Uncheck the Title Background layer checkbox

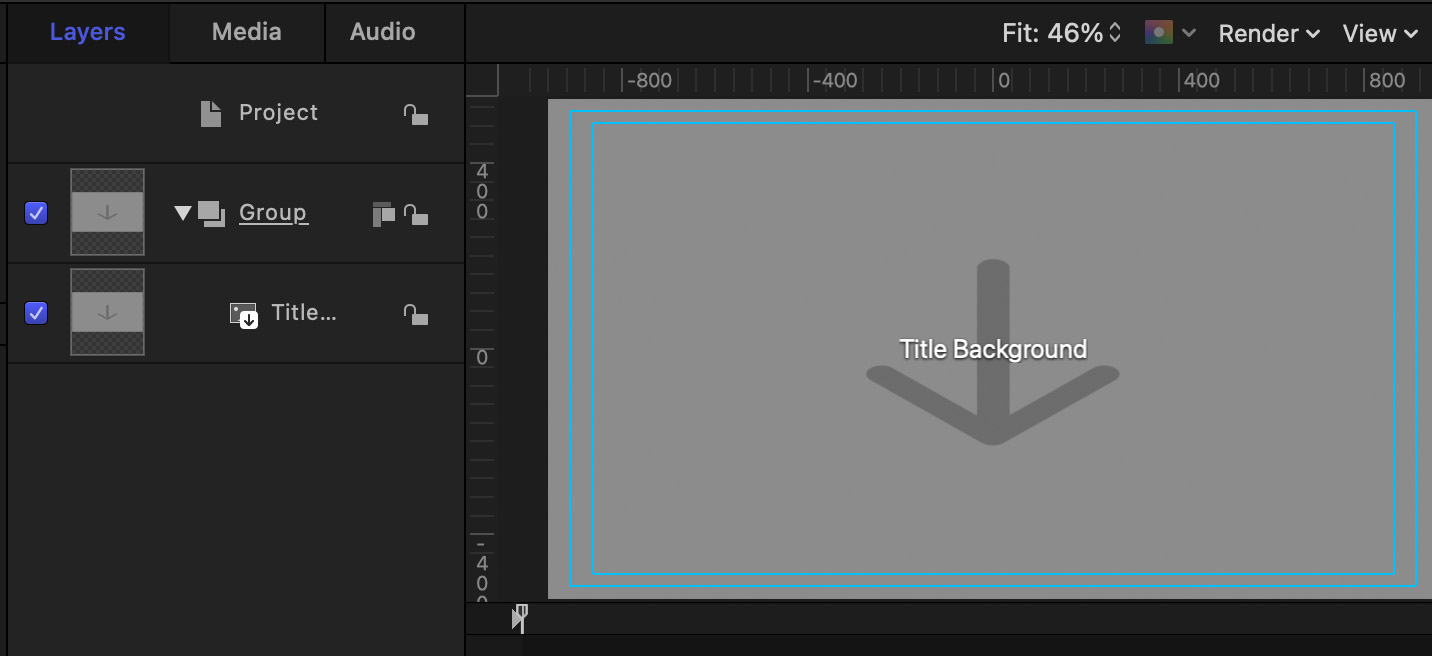click(36, 313)
